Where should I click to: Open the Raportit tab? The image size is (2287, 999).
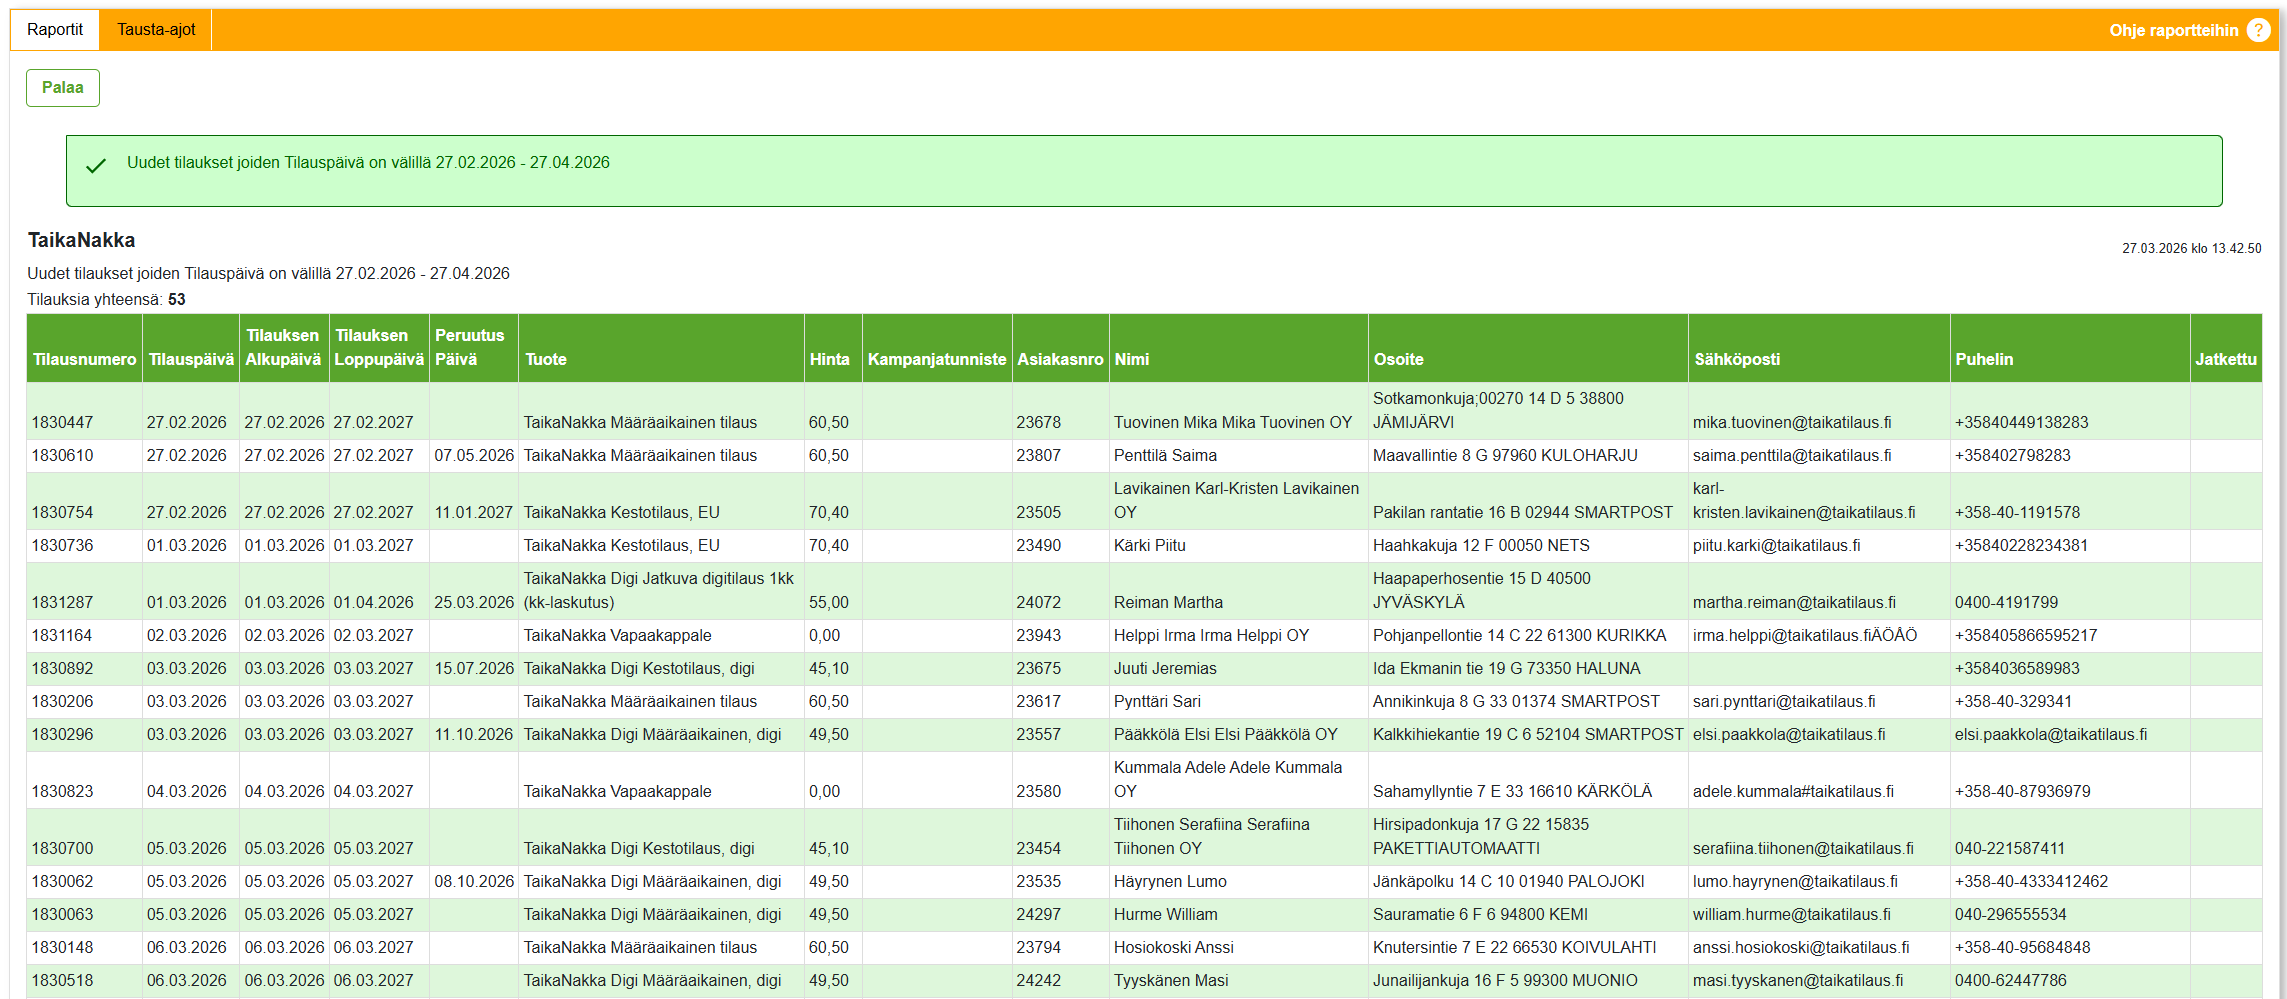click(x=55, y=30)
